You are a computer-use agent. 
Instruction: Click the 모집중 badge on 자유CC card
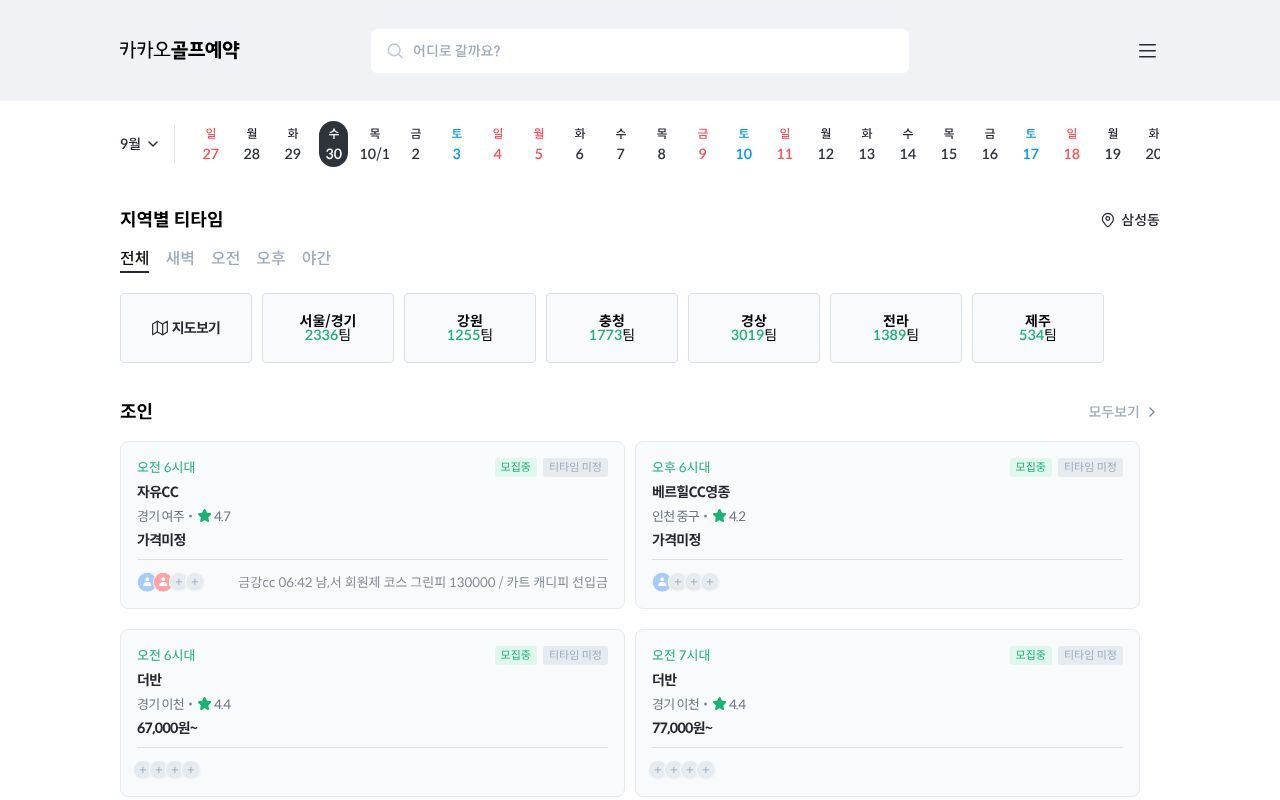click(x=516, y=467)
